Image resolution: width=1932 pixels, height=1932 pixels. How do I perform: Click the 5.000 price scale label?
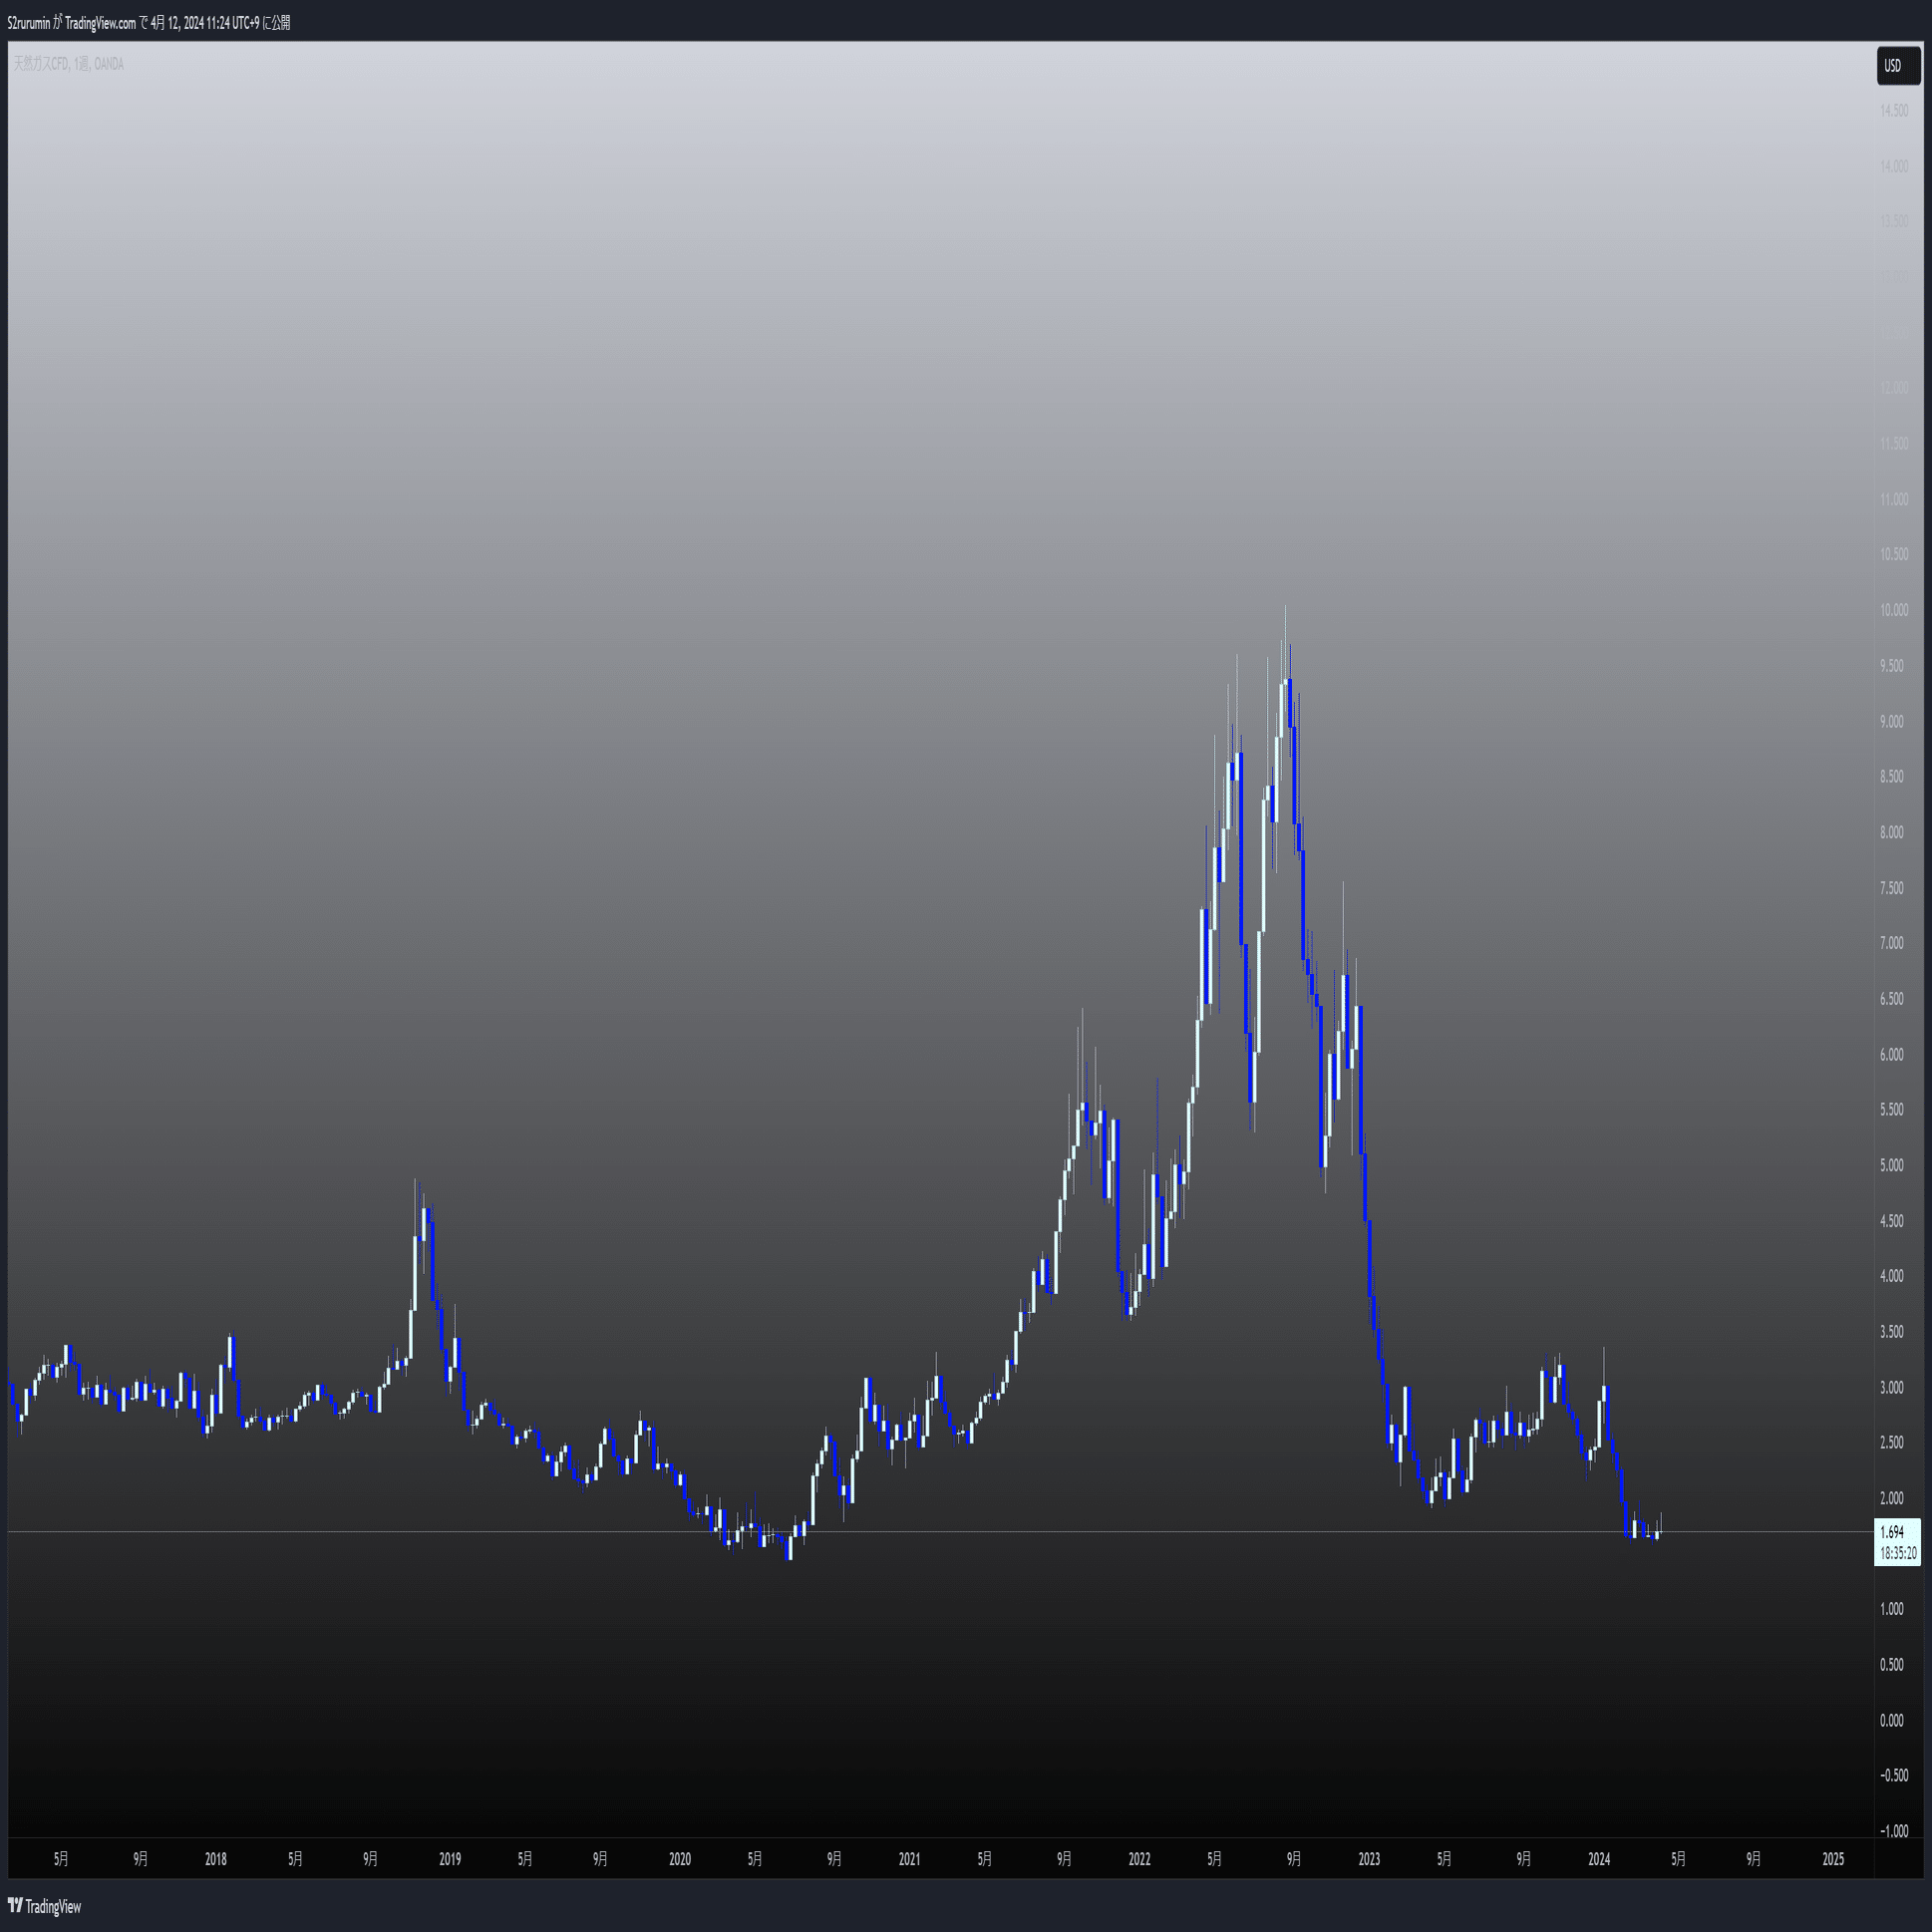click(x=1891, y=1165)
